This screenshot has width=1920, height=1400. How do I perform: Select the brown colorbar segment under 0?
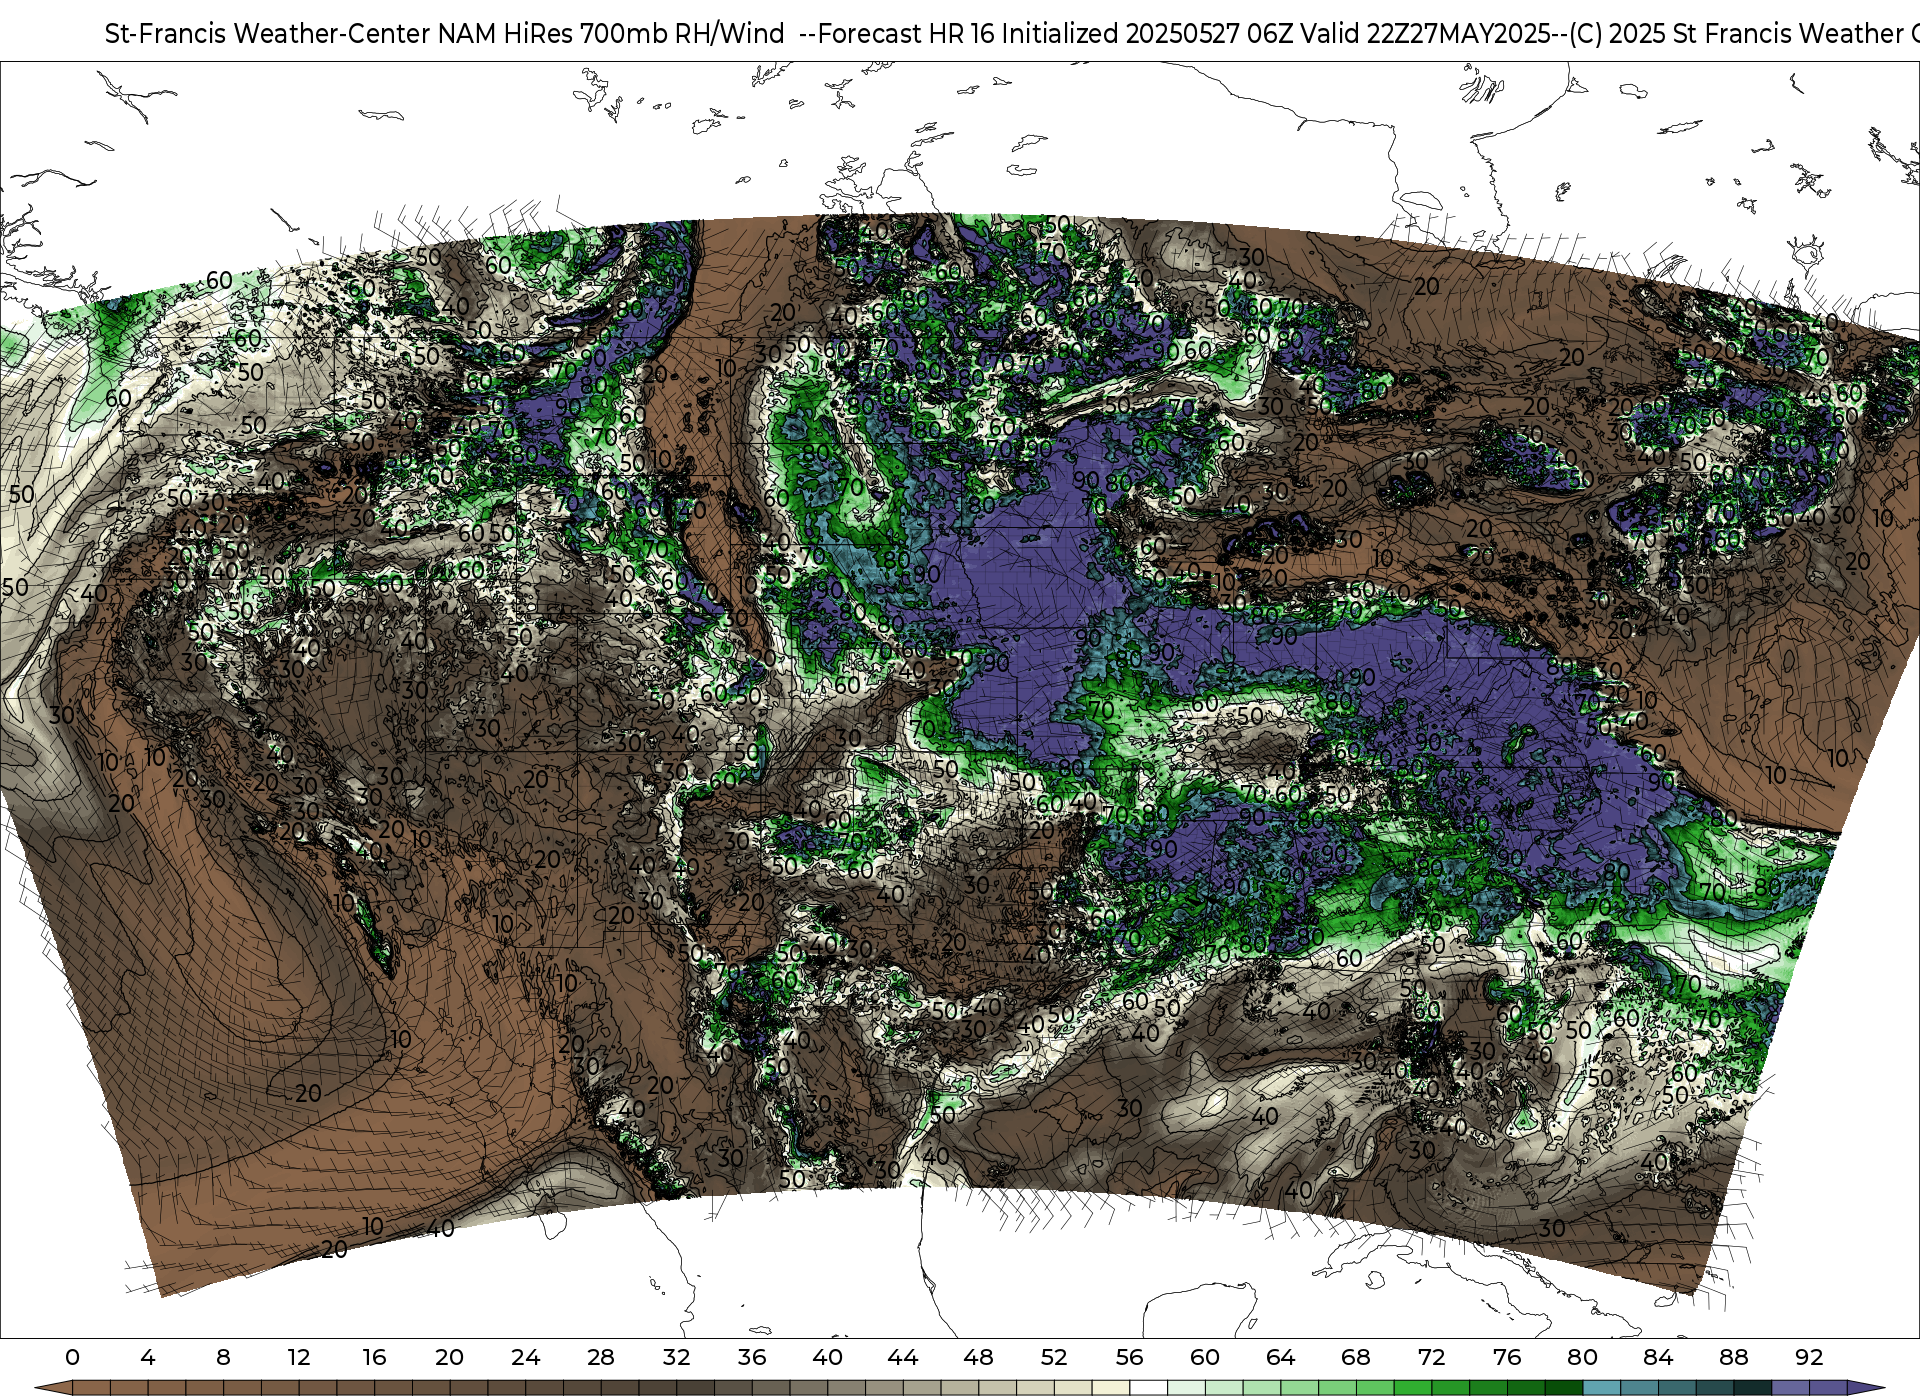coord(91,1388)
